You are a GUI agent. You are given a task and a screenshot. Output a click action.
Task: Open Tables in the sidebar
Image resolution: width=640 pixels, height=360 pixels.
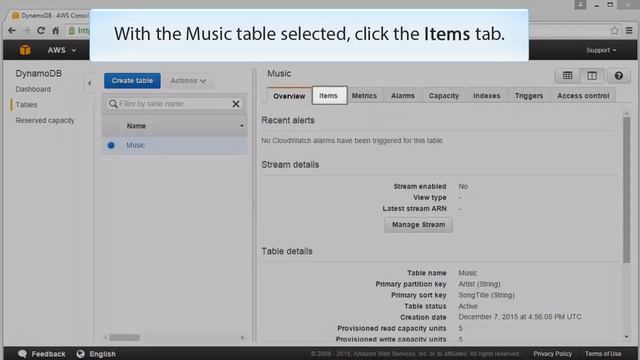[27, 105]
